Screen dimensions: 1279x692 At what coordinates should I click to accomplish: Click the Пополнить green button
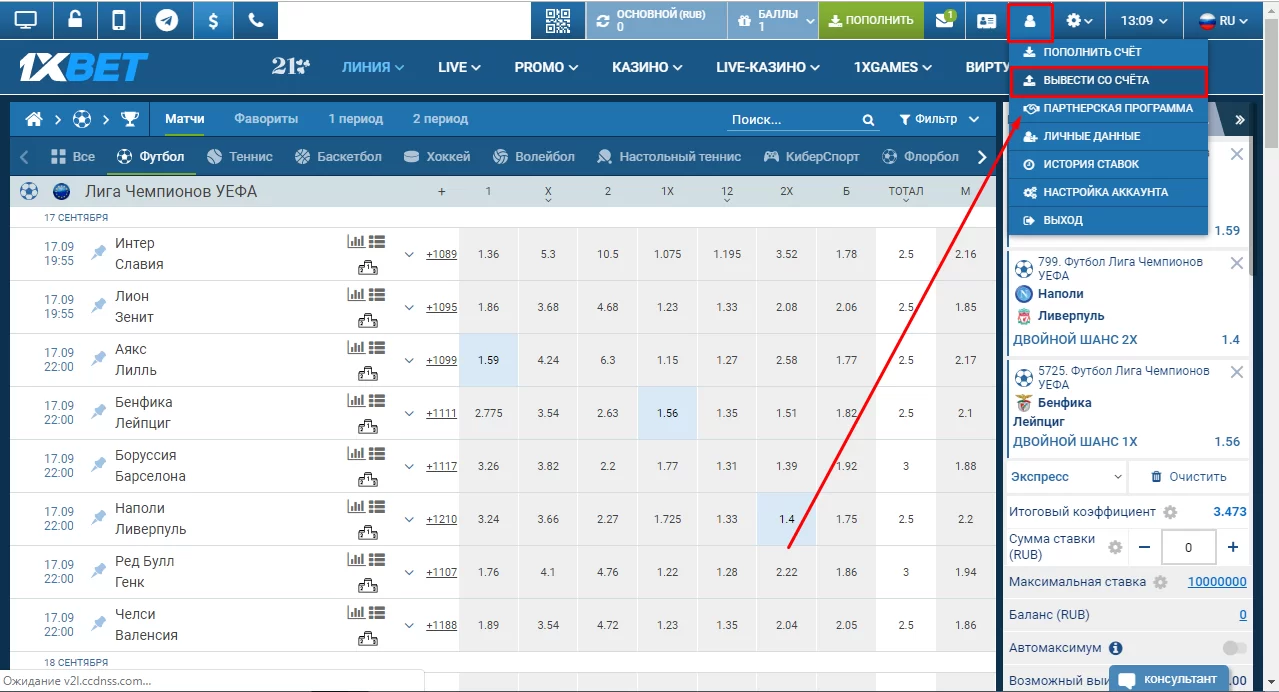pos(871,20)
